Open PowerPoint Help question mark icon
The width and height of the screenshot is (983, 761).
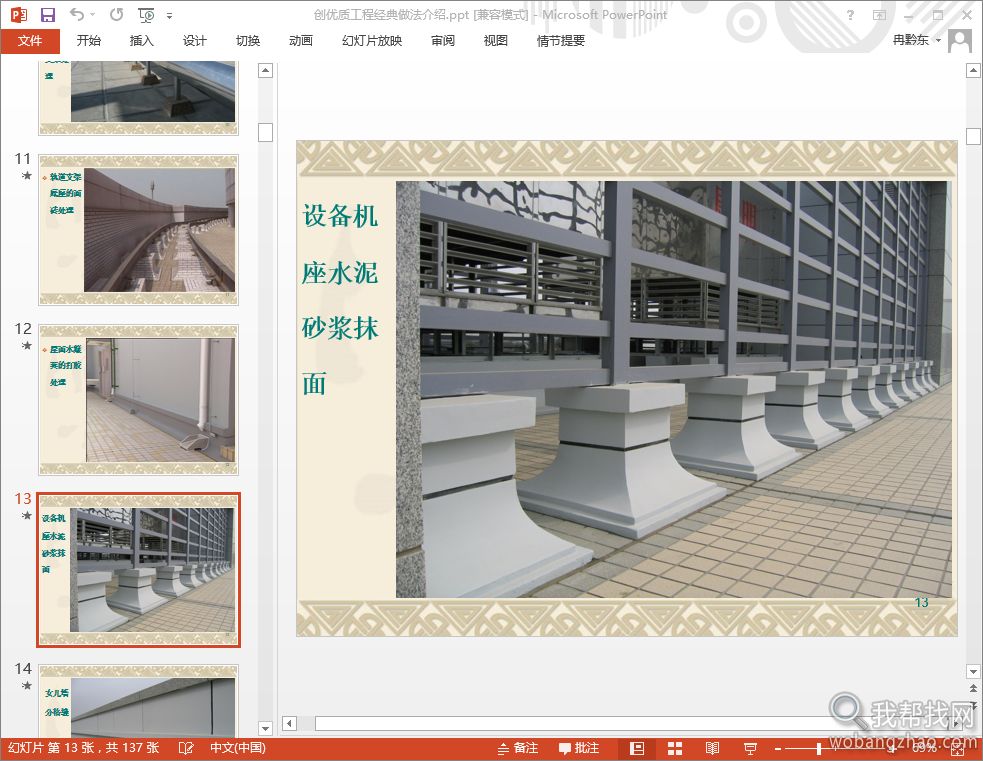850,15
